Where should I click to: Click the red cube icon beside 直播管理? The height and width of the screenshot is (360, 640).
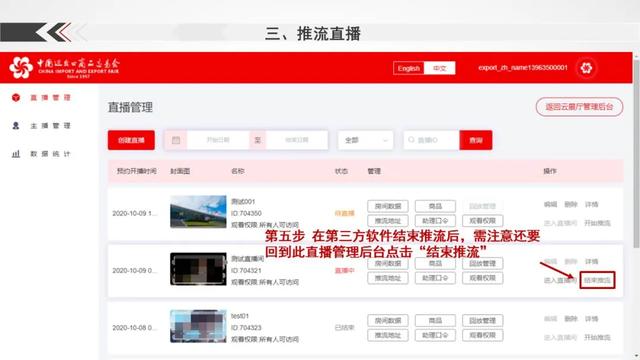[16, 98]
